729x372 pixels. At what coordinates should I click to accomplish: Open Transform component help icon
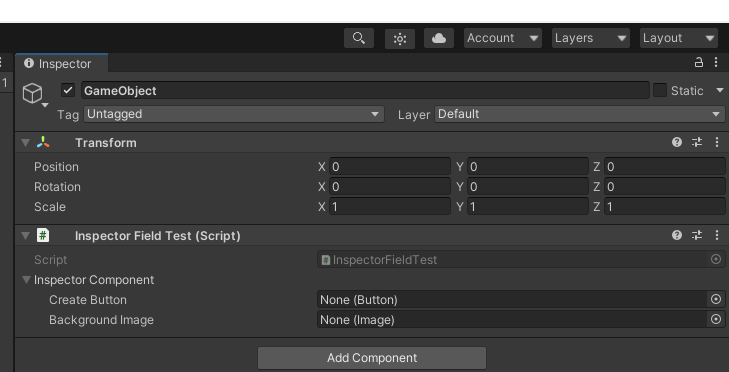(677, 142)
